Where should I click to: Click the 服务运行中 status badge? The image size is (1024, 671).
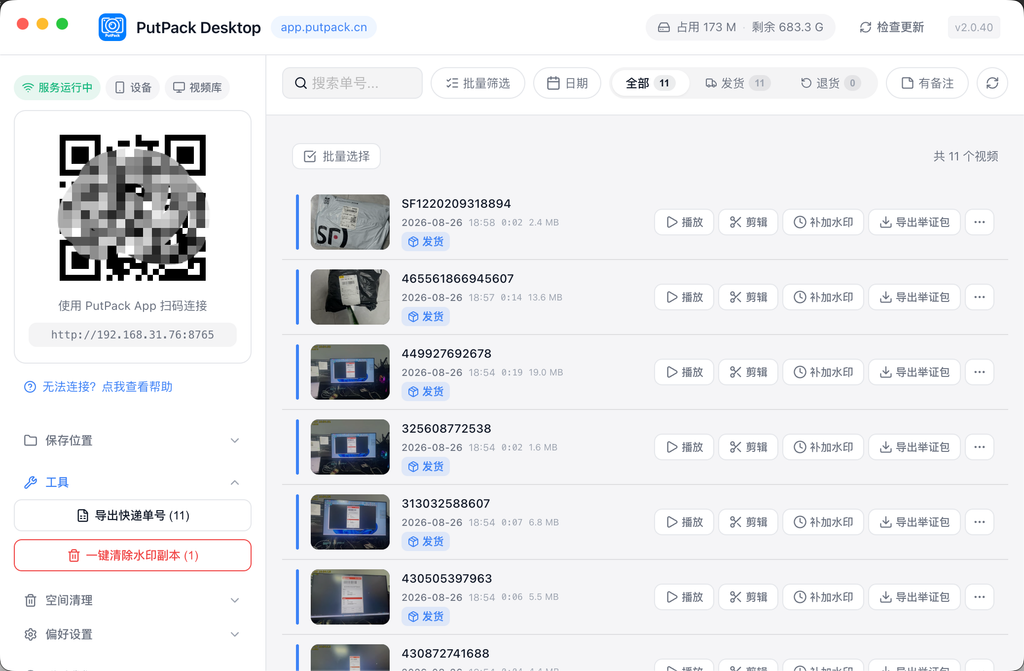(x=57, y=88)
